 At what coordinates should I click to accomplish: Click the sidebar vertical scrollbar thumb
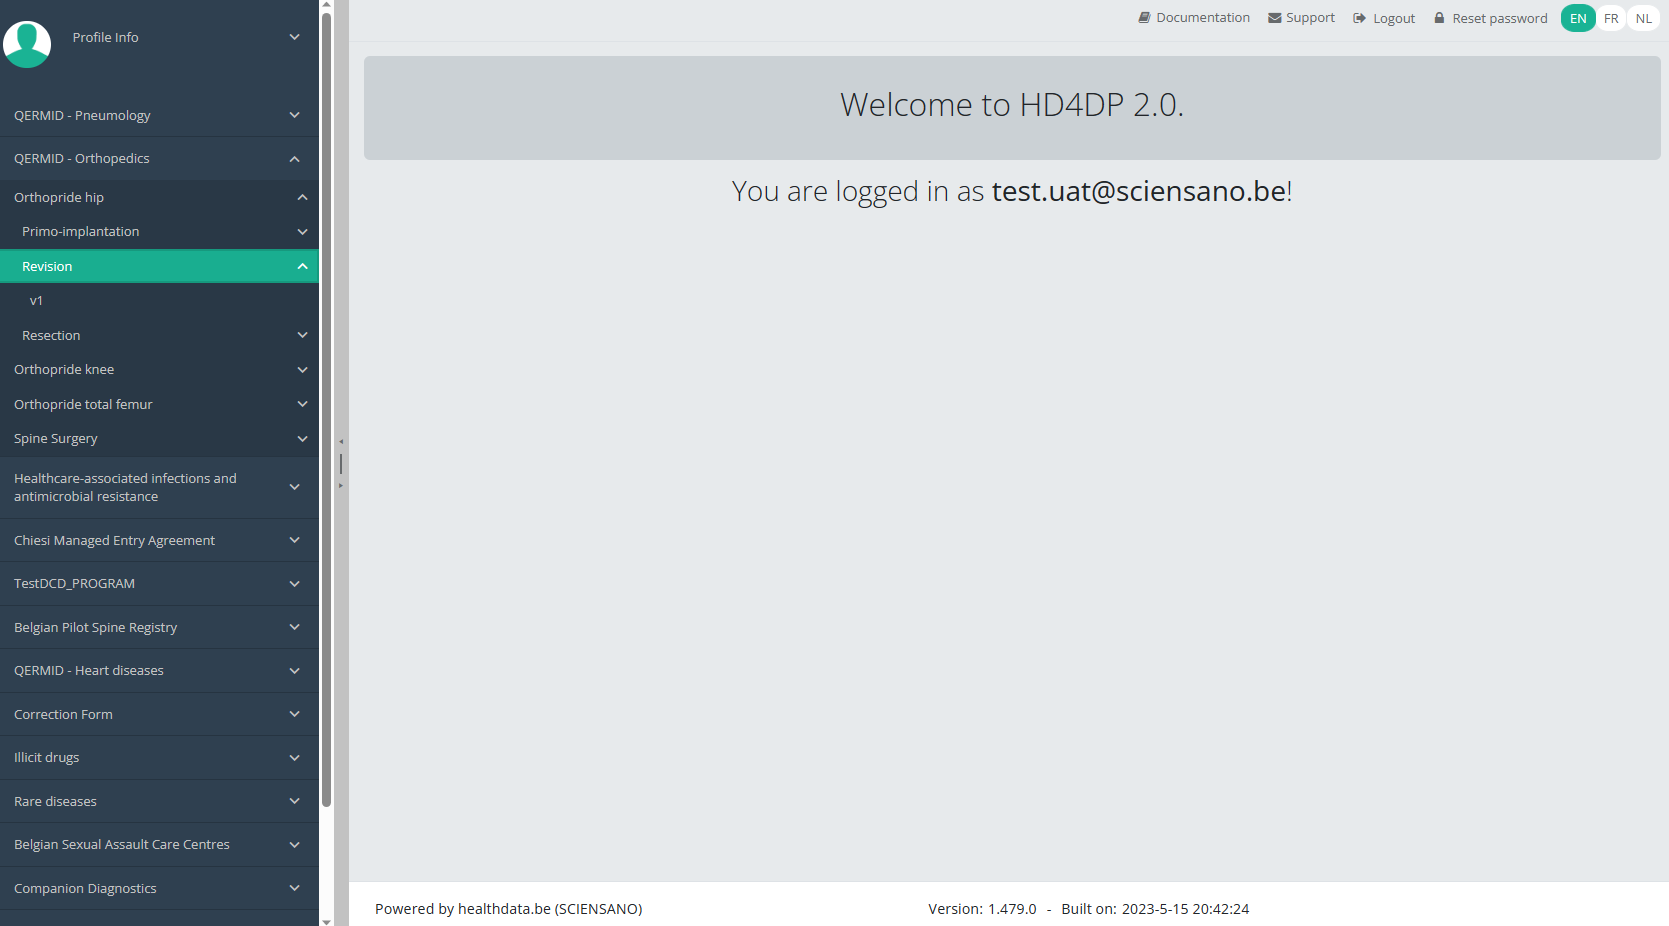click(x=326, y=400)
